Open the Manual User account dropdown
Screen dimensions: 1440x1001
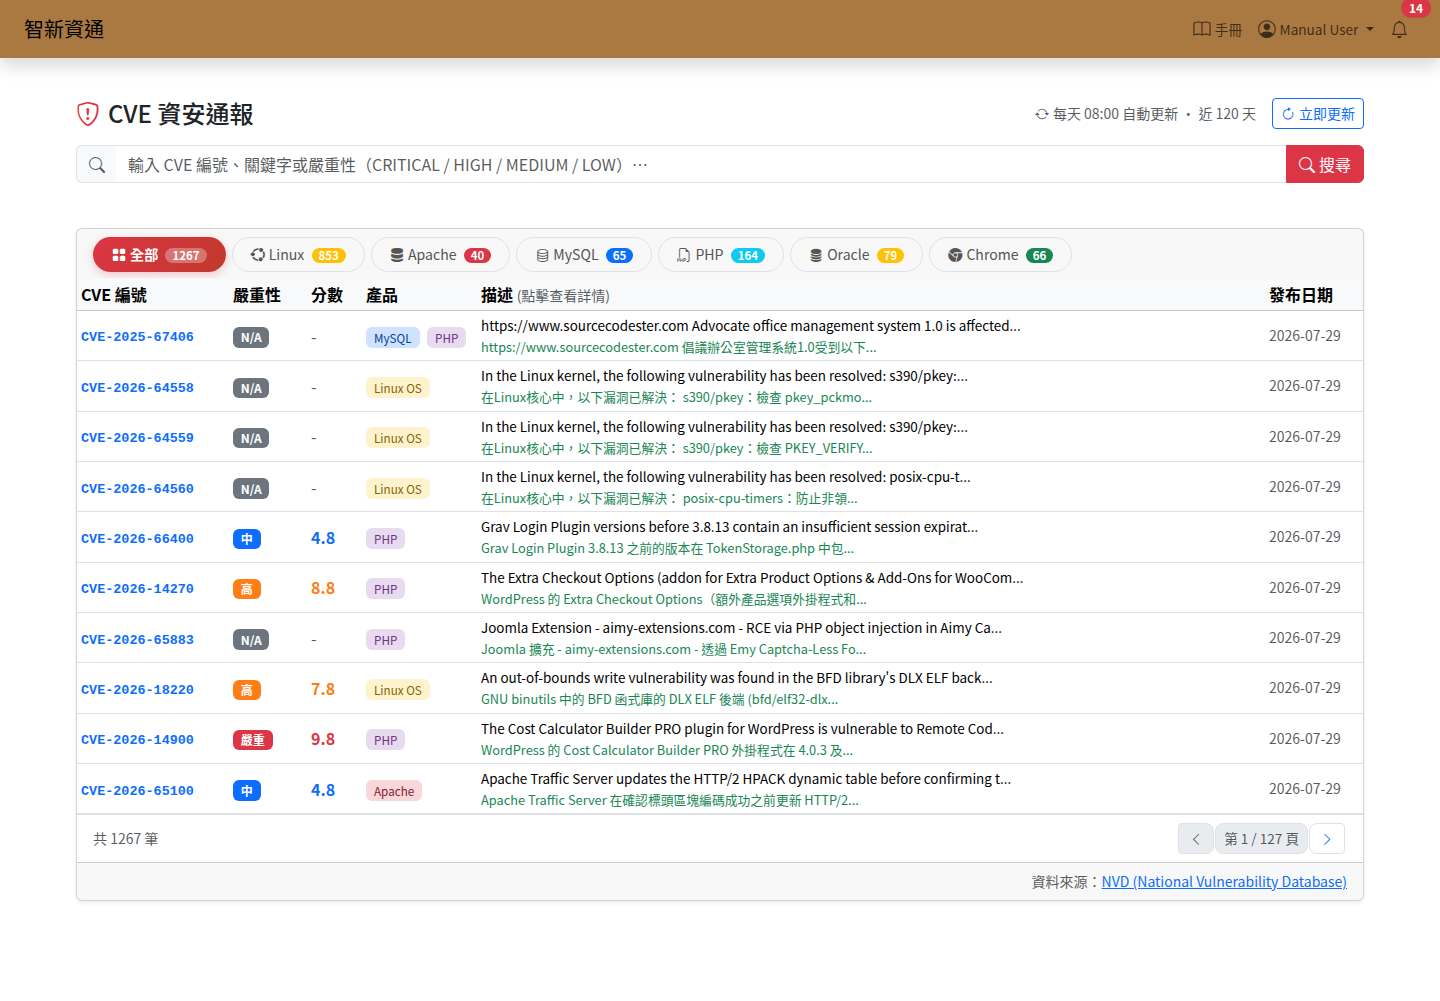pos(1316,30)
